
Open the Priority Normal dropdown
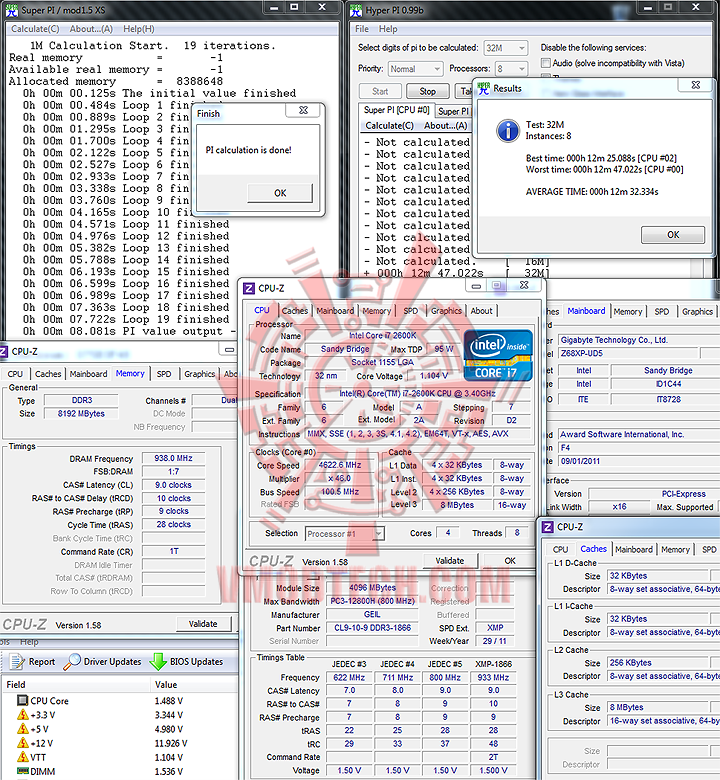414,69
